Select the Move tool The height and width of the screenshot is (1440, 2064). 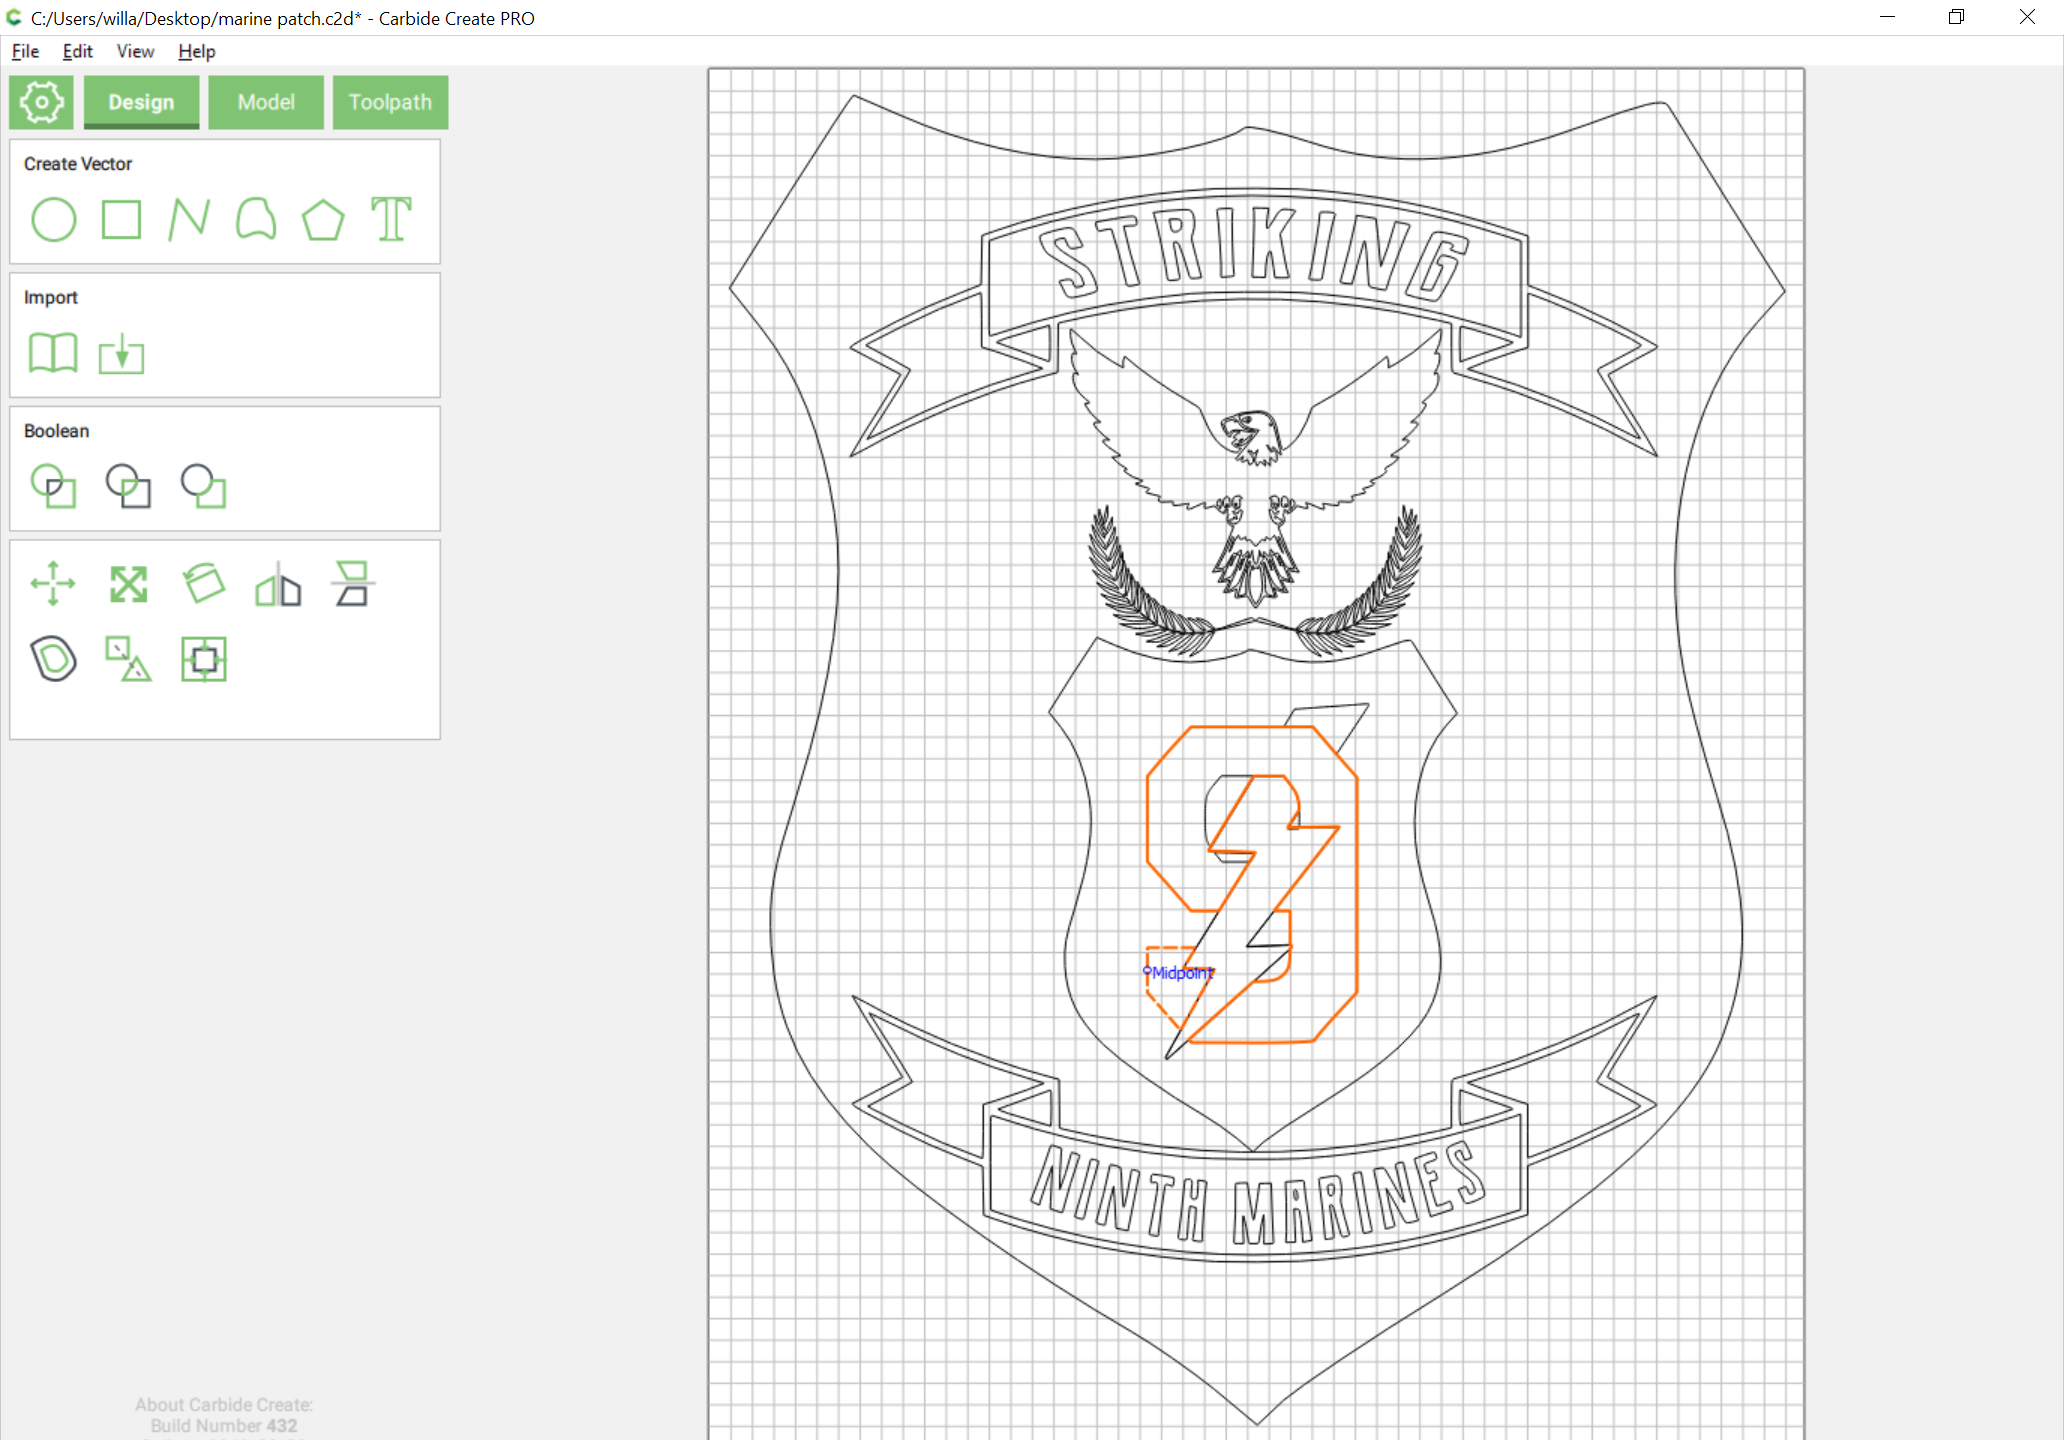coord(53,584)
